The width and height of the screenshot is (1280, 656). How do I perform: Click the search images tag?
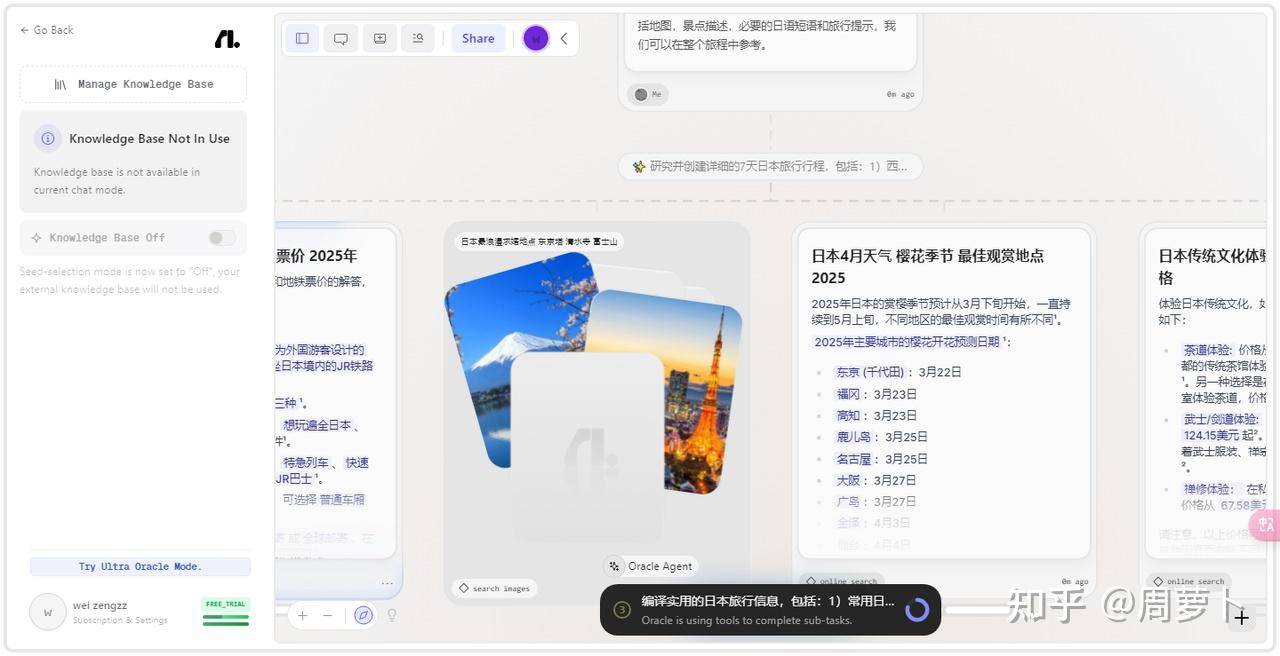coord(494,588)
